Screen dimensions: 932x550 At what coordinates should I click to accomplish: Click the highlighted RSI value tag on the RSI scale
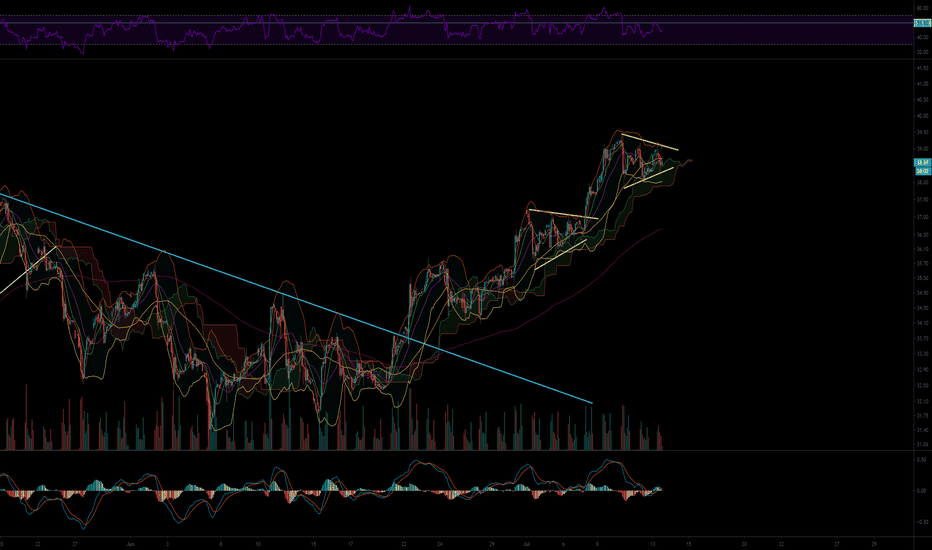922,23
